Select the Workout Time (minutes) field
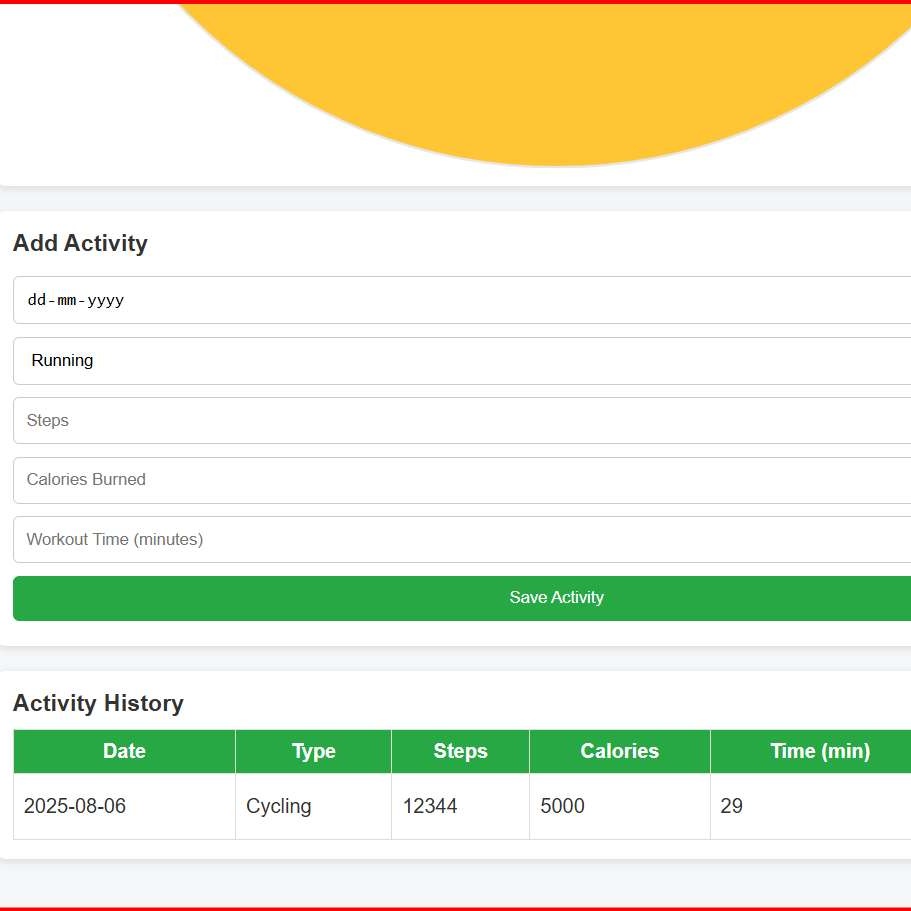The height and width of the screenshot is (911, 911). (462, 540)
